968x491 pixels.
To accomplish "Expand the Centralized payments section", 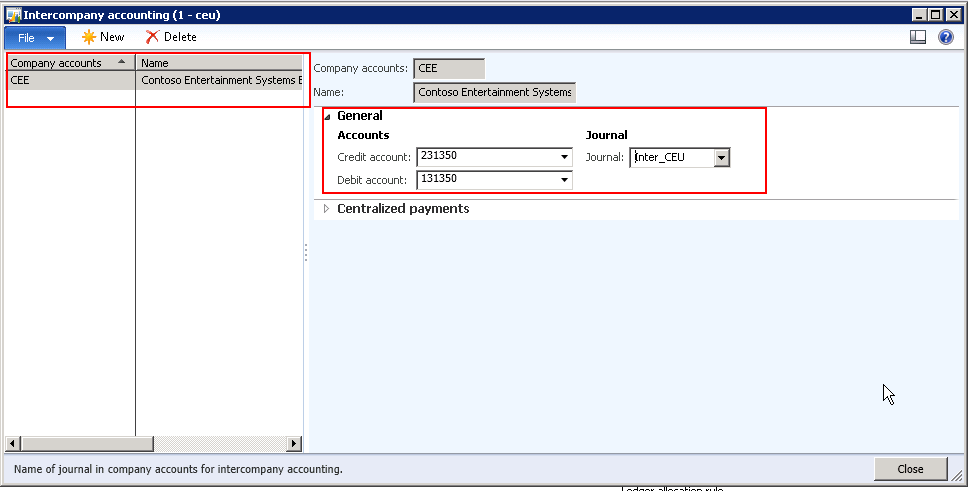I will click(x=326, y=209).
